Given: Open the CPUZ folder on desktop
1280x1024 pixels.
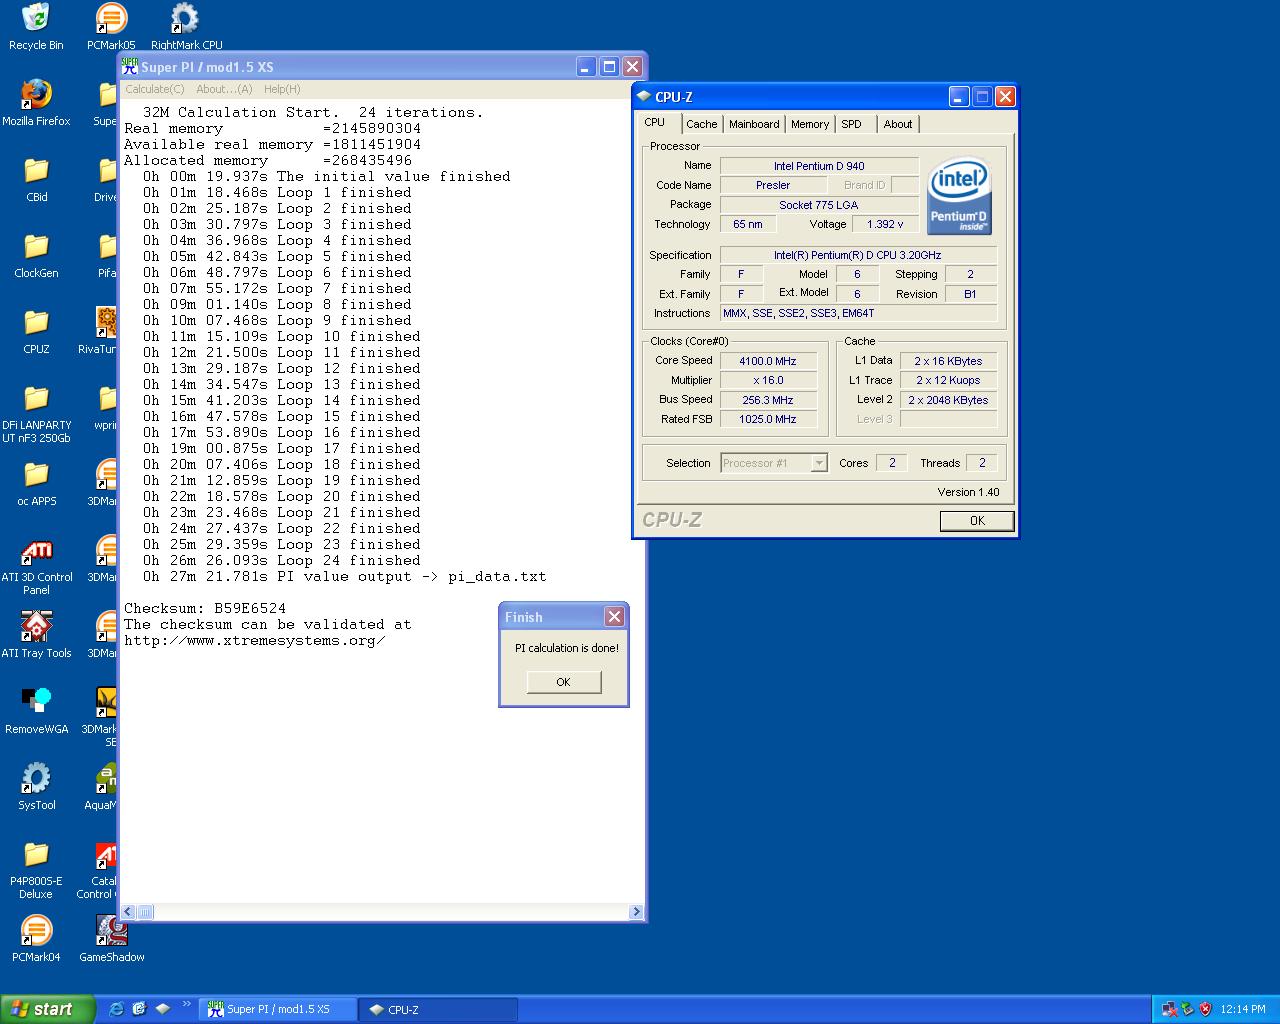Looking at the screenshot, I should click(36, 330).
